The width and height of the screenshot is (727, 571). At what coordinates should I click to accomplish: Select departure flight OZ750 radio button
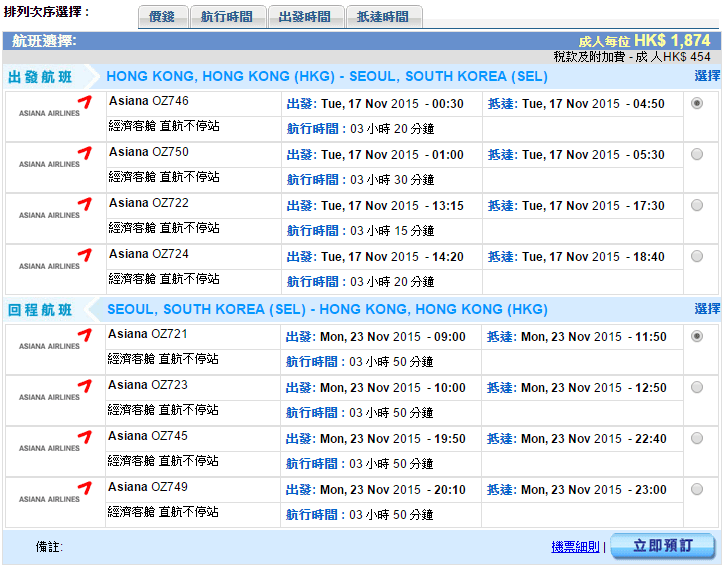[x=696, y=154]
